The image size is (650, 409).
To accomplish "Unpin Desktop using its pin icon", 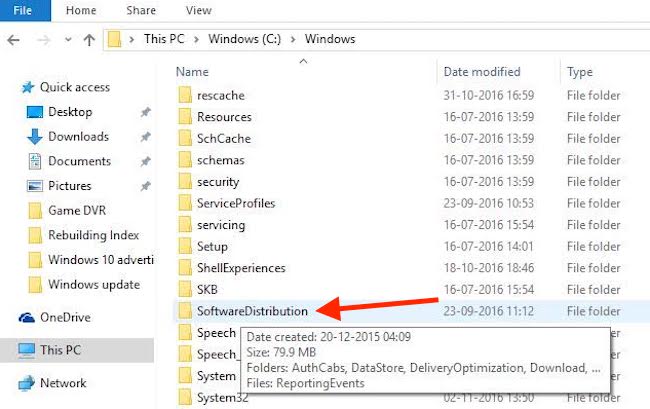I will [146, 112].
